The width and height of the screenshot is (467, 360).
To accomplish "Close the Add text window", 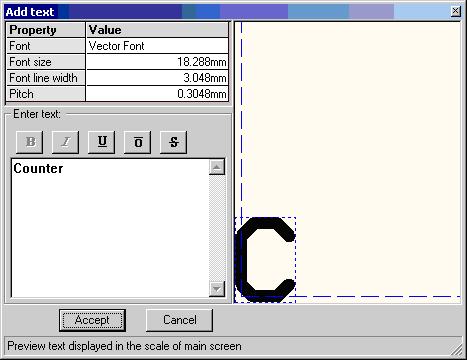I will pos(455,11).
